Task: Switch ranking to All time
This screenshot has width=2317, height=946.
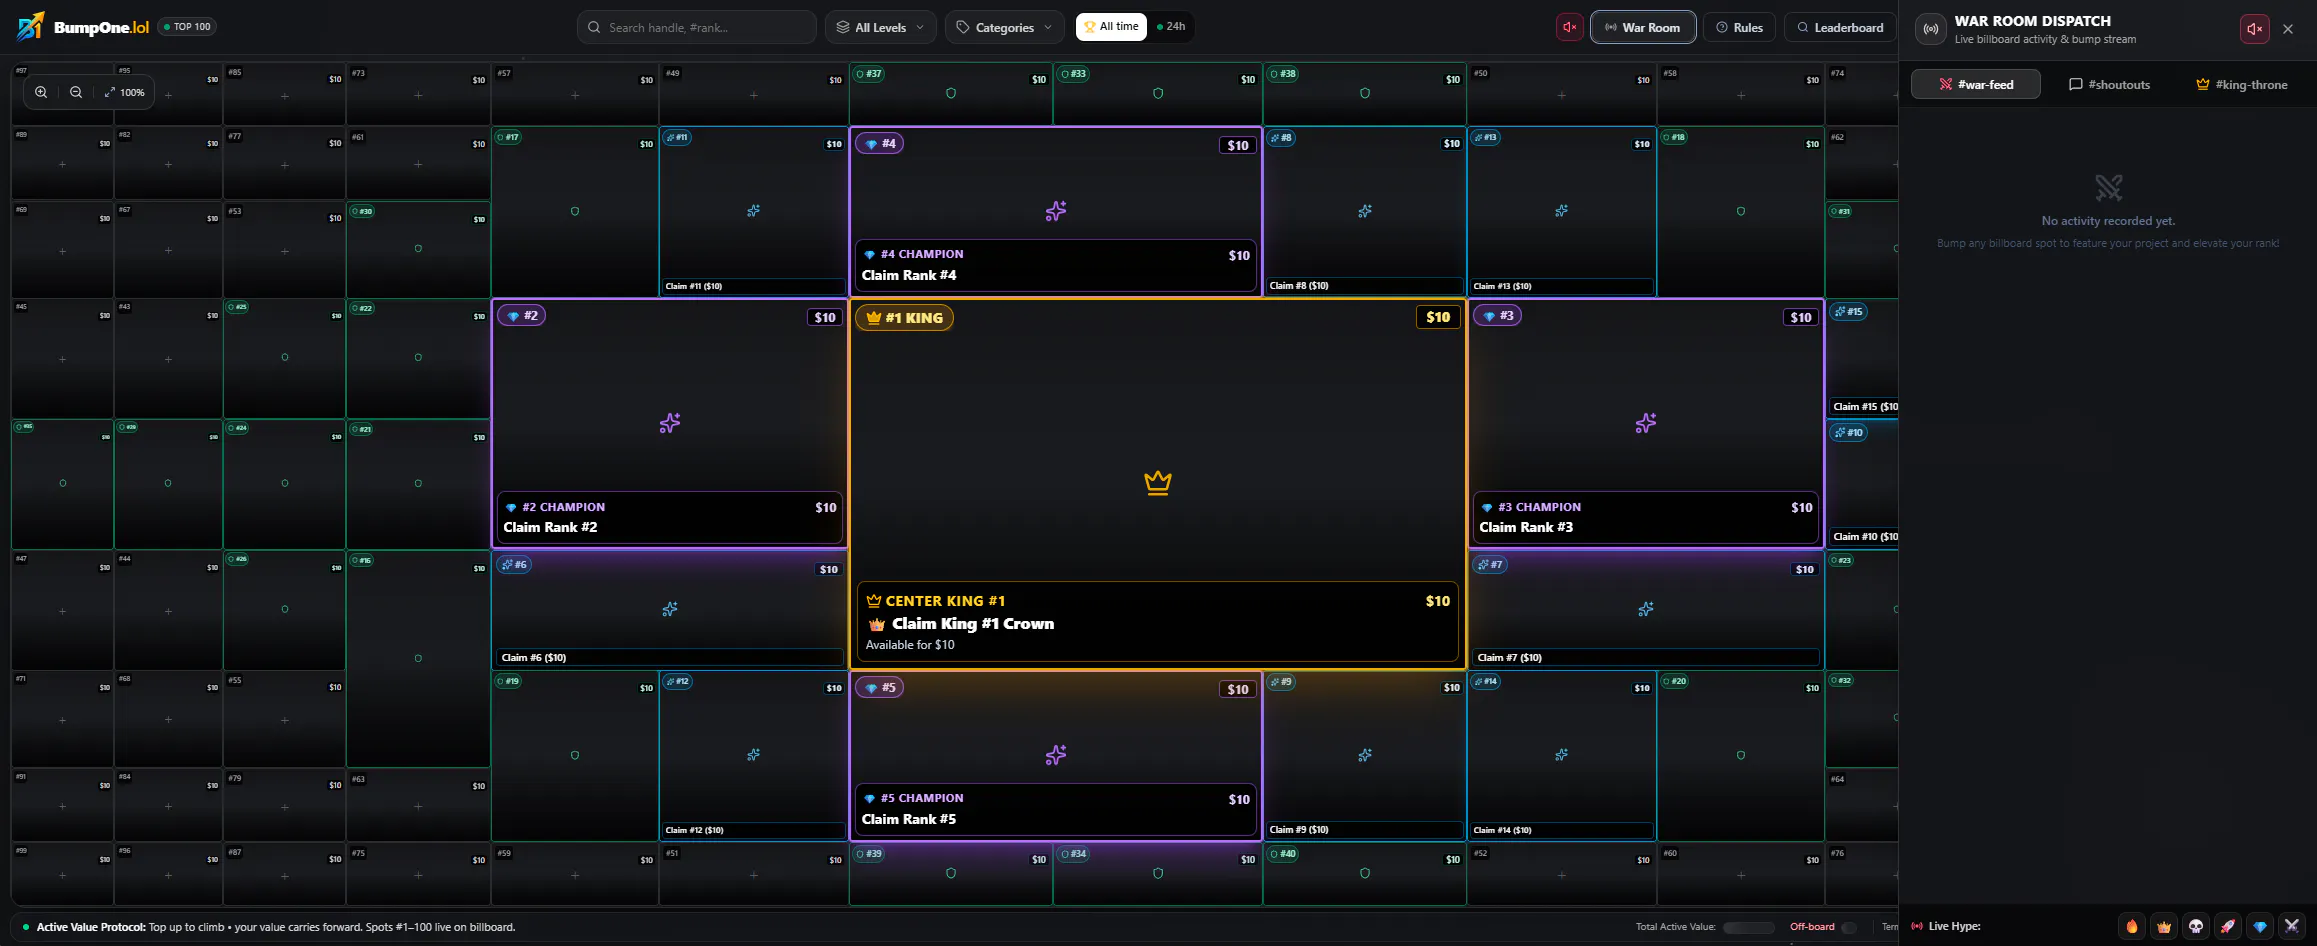Action: (1112, 27)
